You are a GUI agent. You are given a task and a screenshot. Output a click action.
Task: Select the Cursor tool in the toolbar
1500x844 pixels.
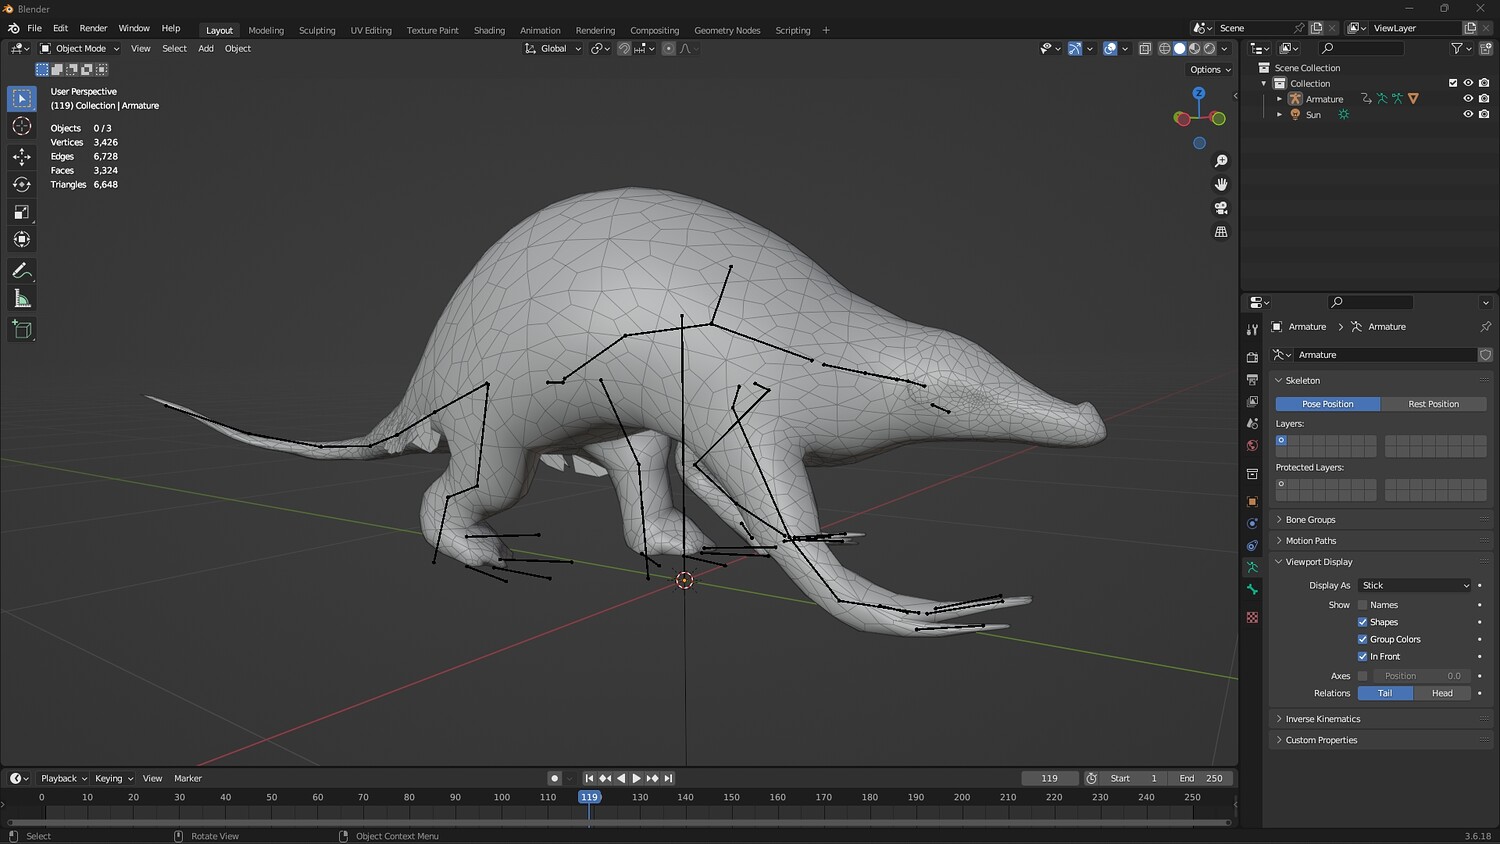tap(21, 126)
